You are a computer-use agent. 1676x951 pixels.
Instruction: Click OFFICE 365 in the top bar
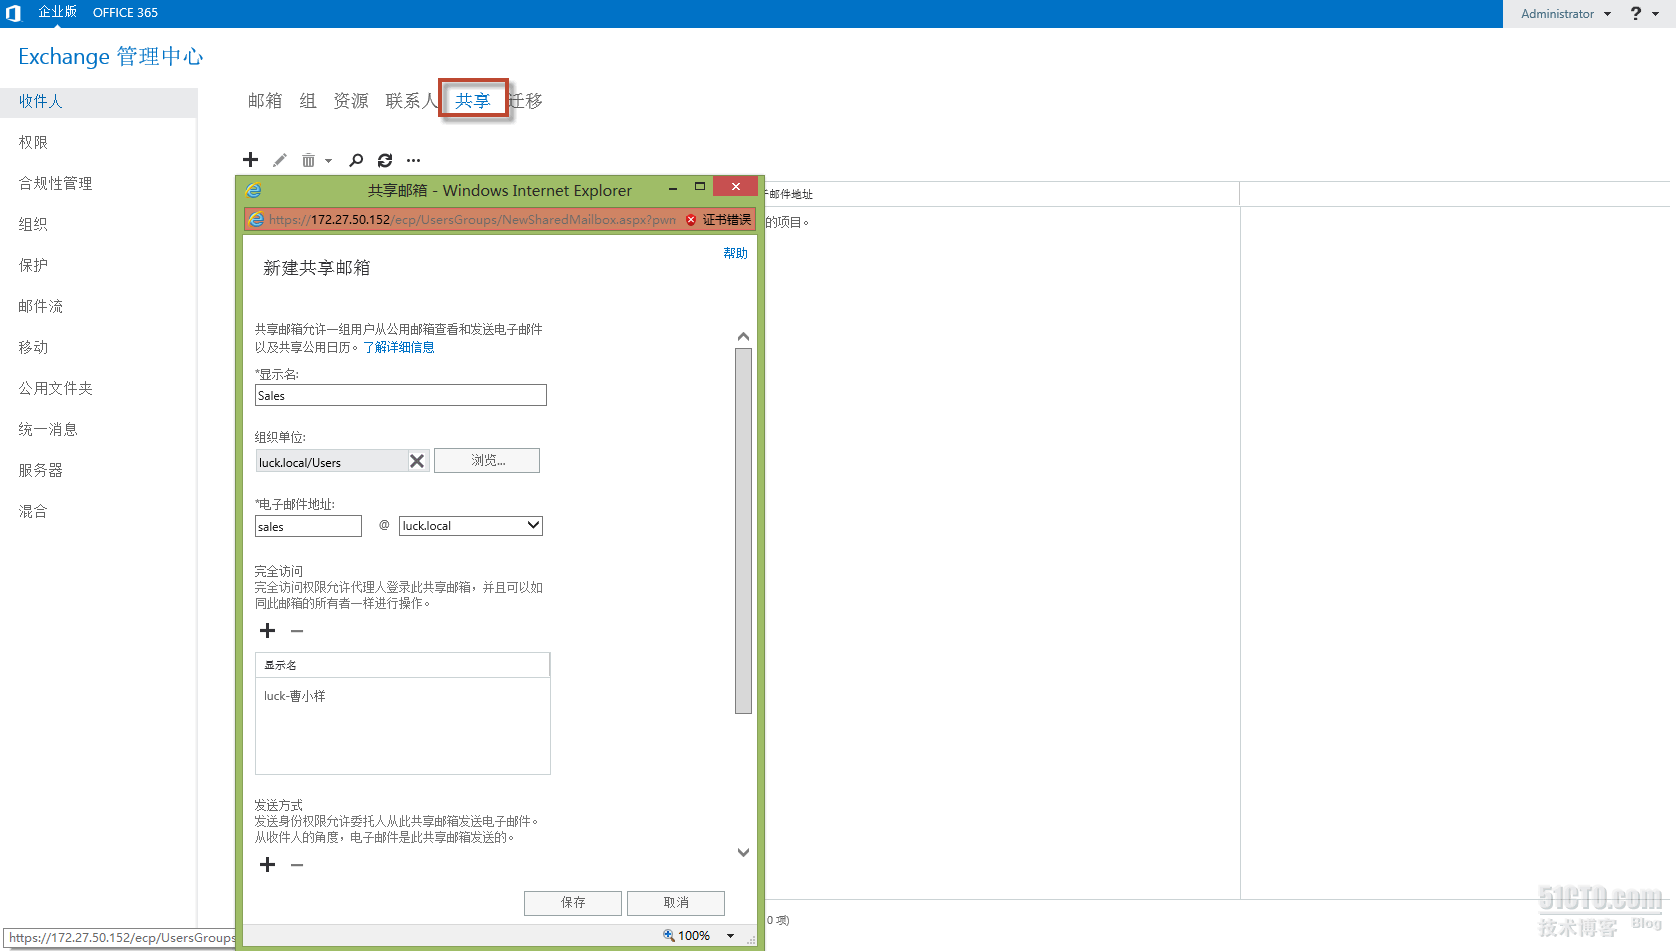[125, 13]
